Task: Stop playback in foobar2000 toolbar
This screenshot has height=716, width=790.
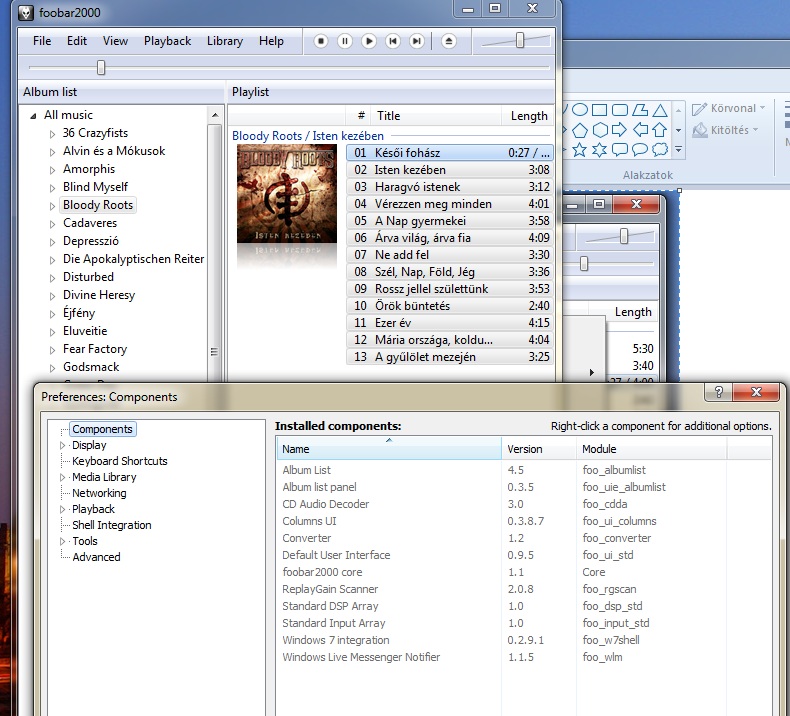Action: (x=320, y=41)
